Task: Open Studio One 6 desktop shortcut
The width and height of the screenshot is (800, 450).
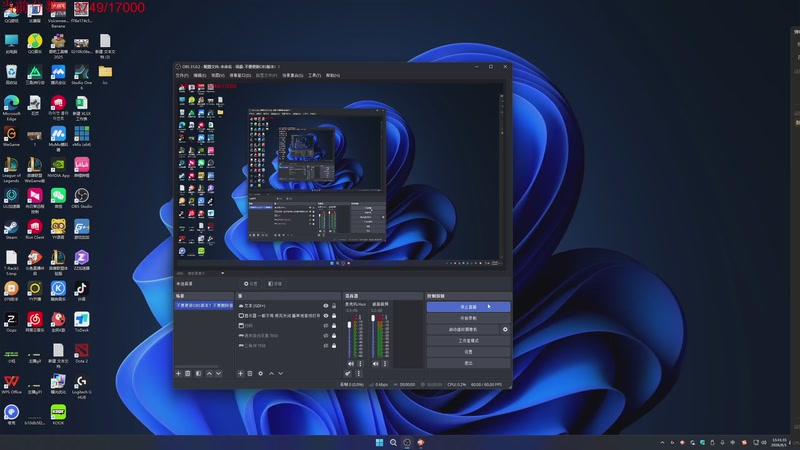Action: tap(82, 77)
